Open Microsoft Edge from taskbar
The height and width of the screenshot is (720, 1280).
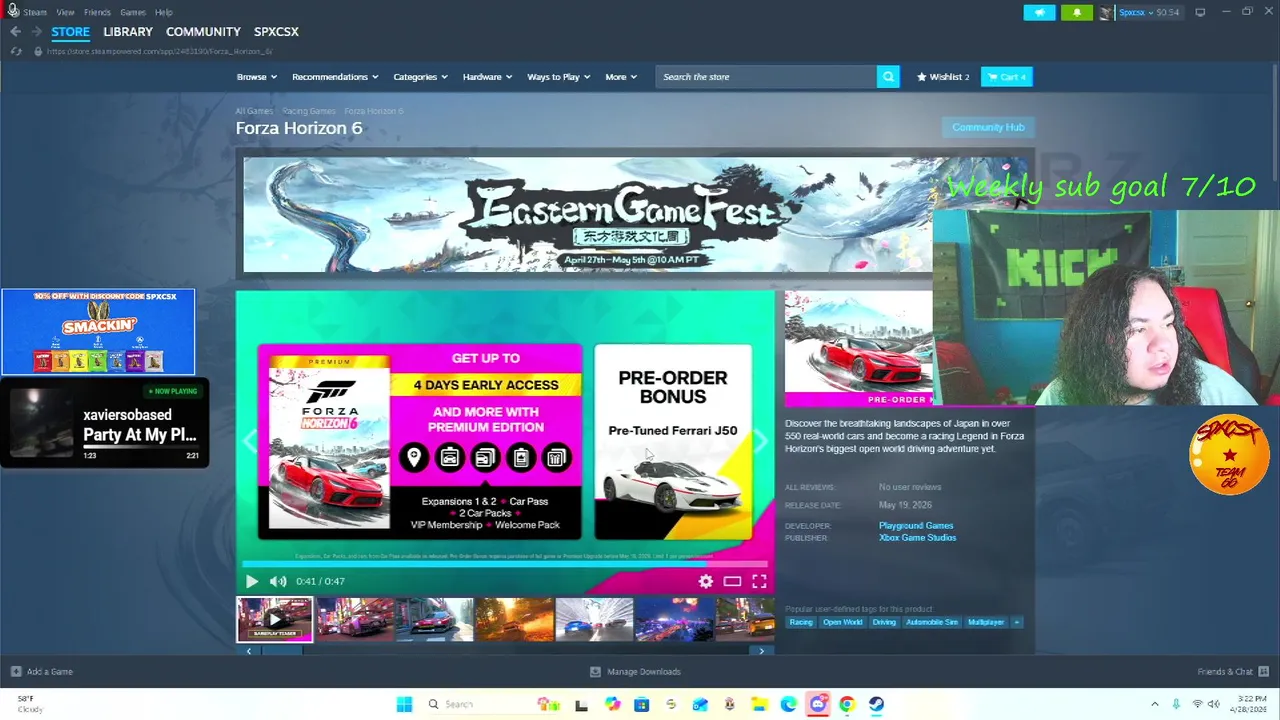(788, 704)
